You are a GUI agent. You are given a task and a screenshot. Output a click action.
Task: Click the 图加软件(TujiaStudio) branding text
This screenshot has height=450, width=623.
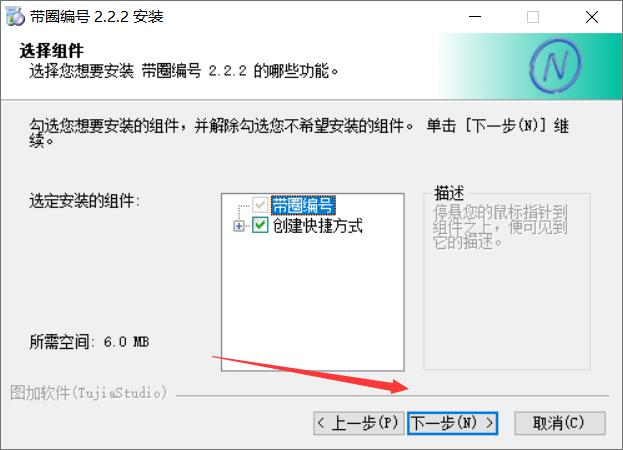[x=89, y=392]
